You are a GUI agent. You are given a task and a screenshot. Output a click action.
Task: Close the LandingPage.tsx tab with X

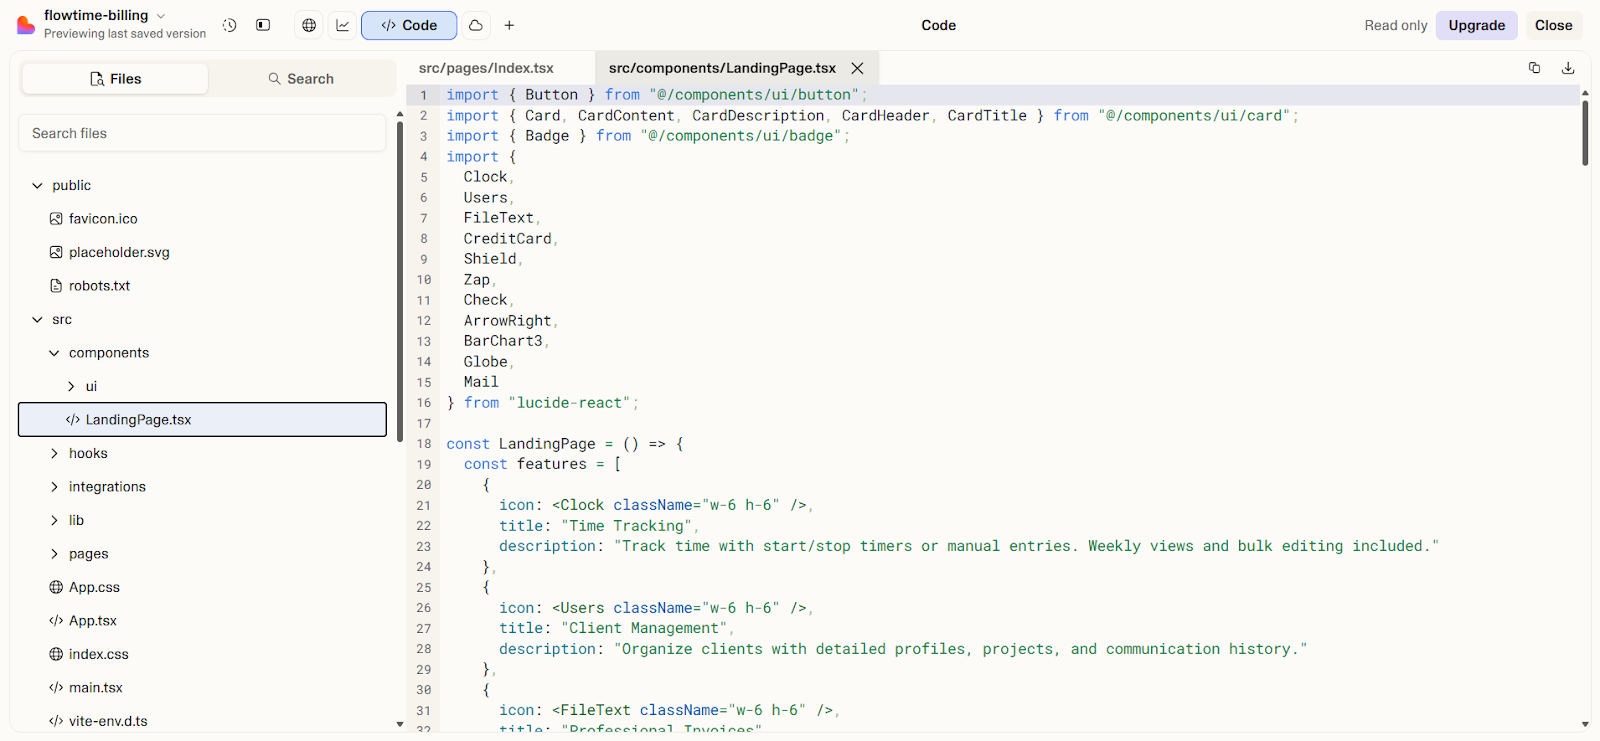(x=857, y=68)
